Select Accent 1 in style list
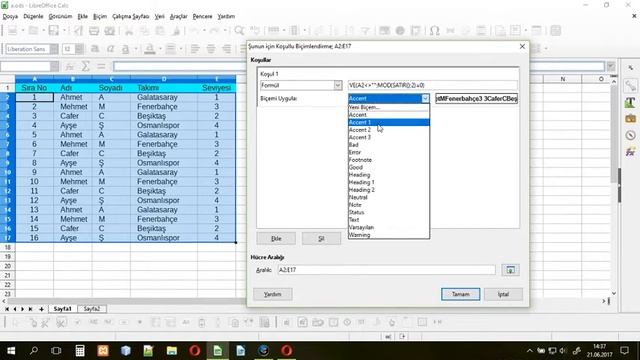The height and width of the screenshot is (360, 640). coord(389,122)
